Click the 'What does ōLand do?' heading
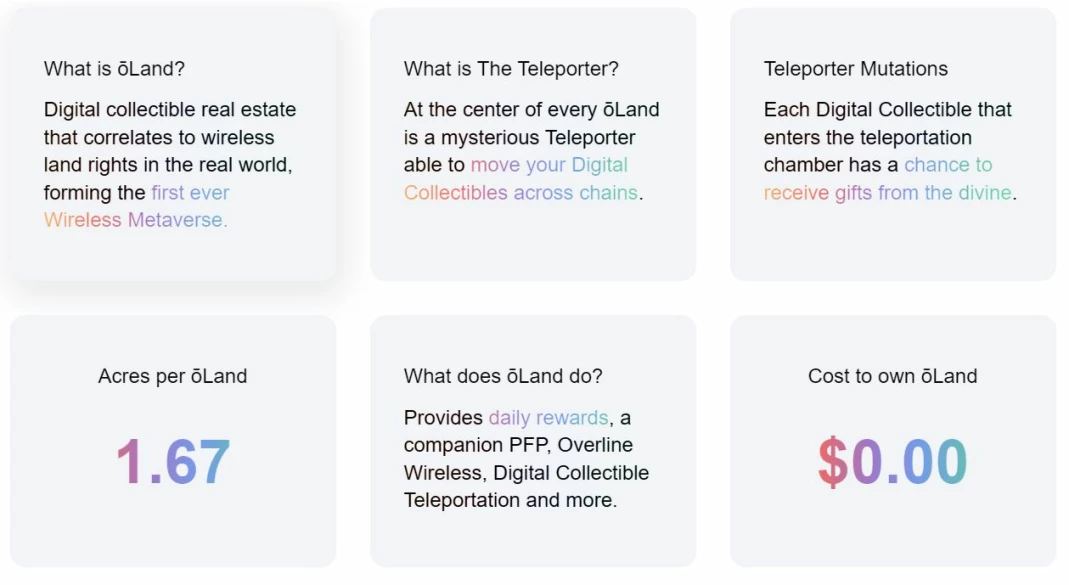The image size is (1069, 585). (503, 376)
